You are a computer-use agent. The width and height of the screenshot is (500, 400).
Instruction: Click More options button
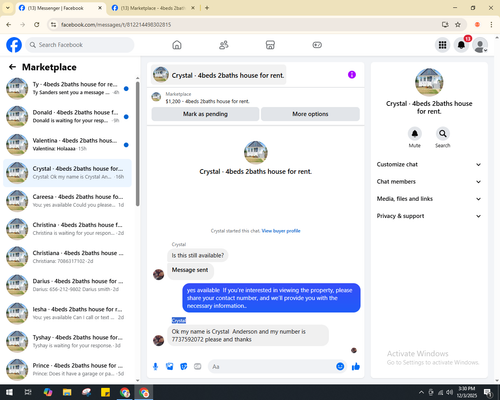click(310, 114)
